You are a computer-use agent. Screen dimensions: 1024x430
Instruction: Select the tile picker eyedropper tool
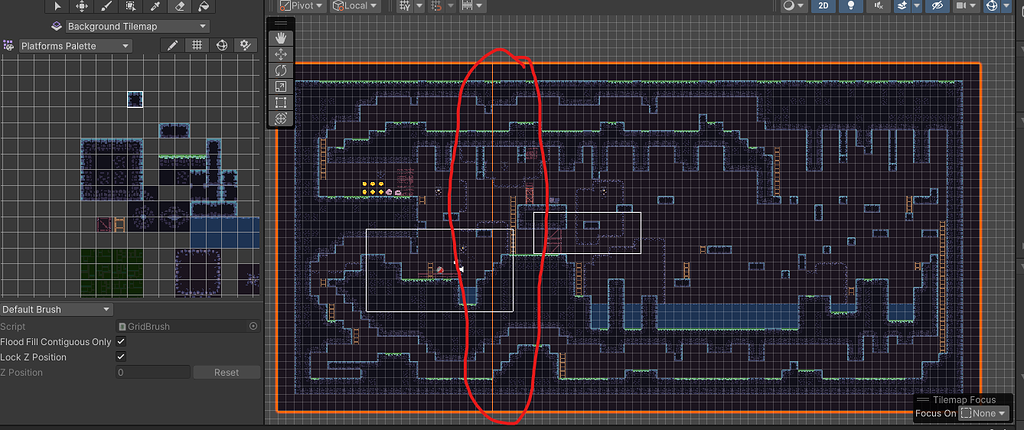coord(155,6)
